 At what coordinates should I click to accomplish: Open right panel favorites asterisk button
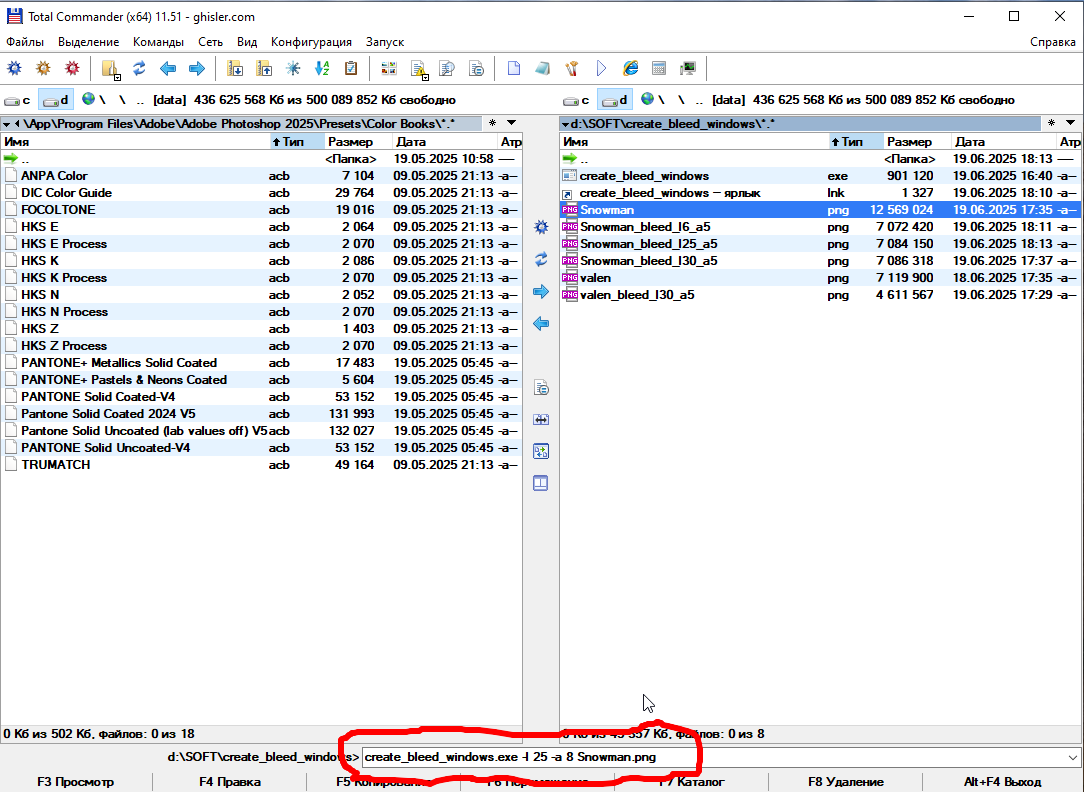(1051, 123)
